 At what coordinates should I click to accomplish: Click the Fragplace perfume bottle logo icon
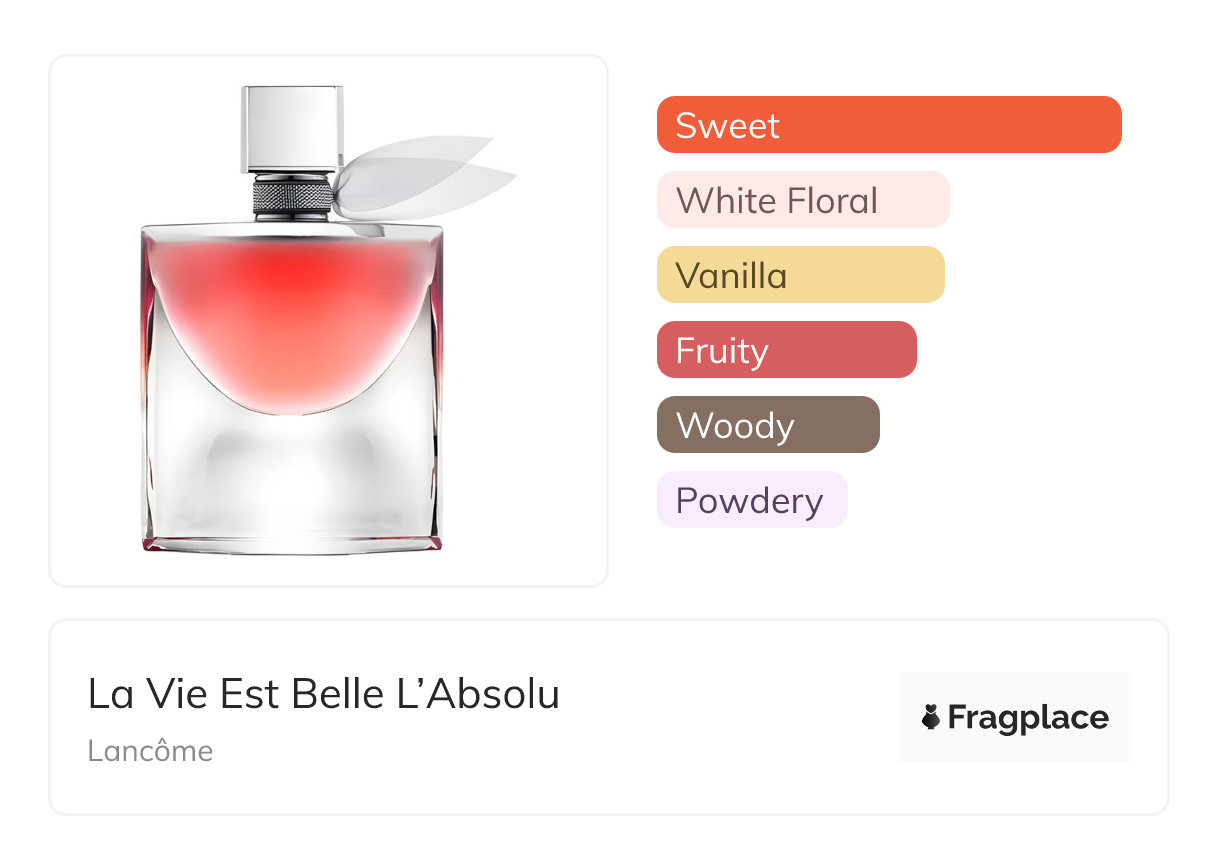931,717
